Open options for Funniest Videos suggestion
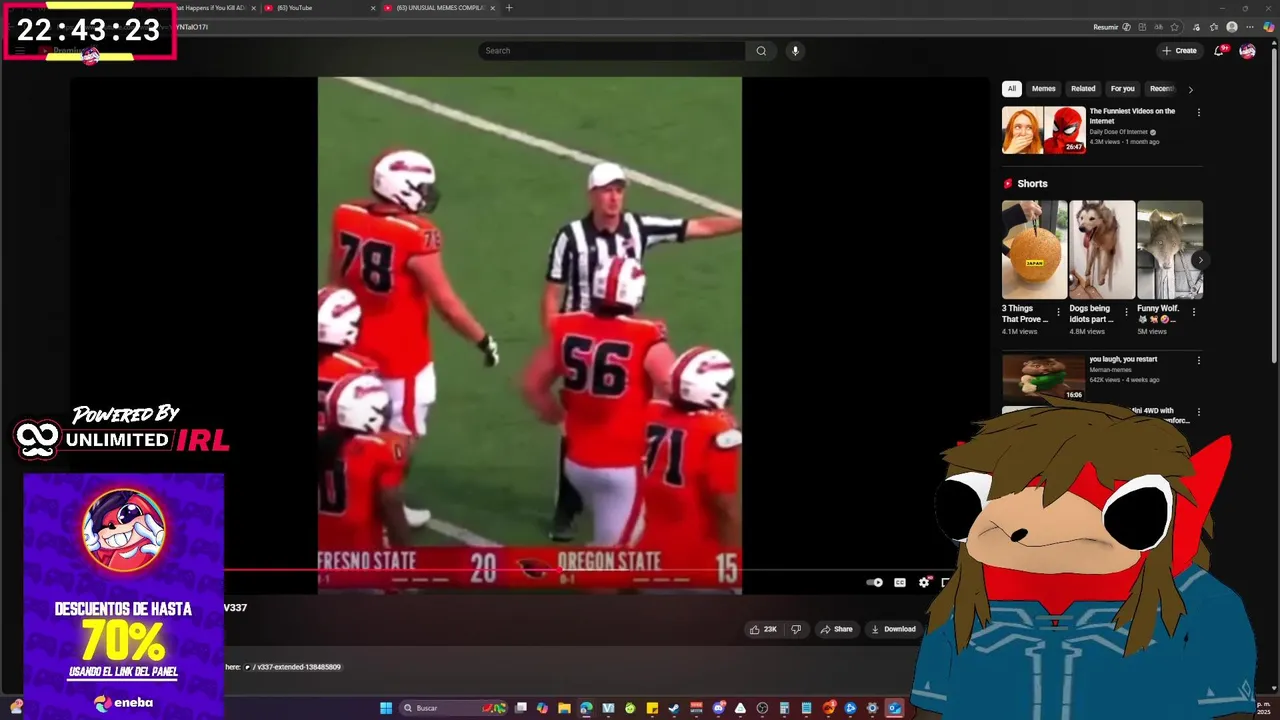The image size is (1280, 720). 1199,113
